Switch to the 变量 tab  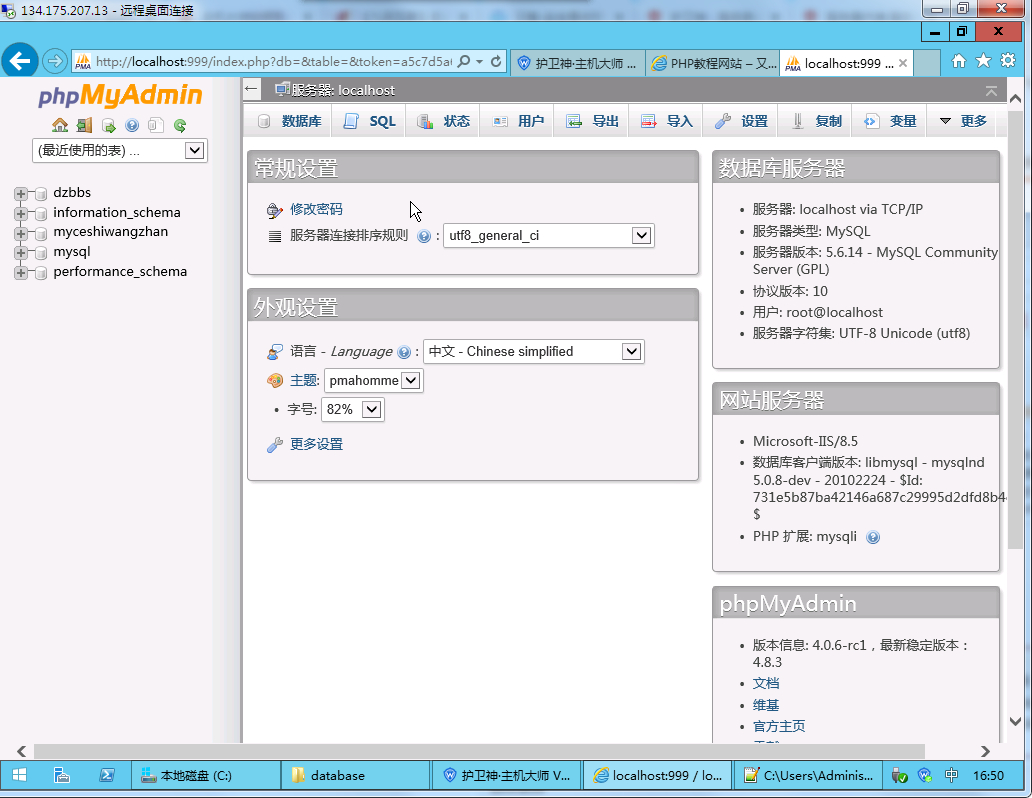click(890, 121)
